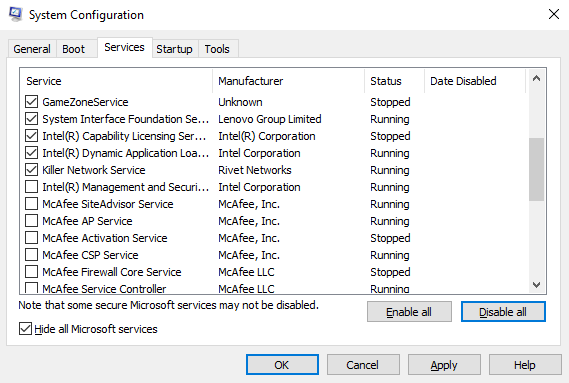Click the Disable all button
This screenshot has width=569, height=383.
503,312
